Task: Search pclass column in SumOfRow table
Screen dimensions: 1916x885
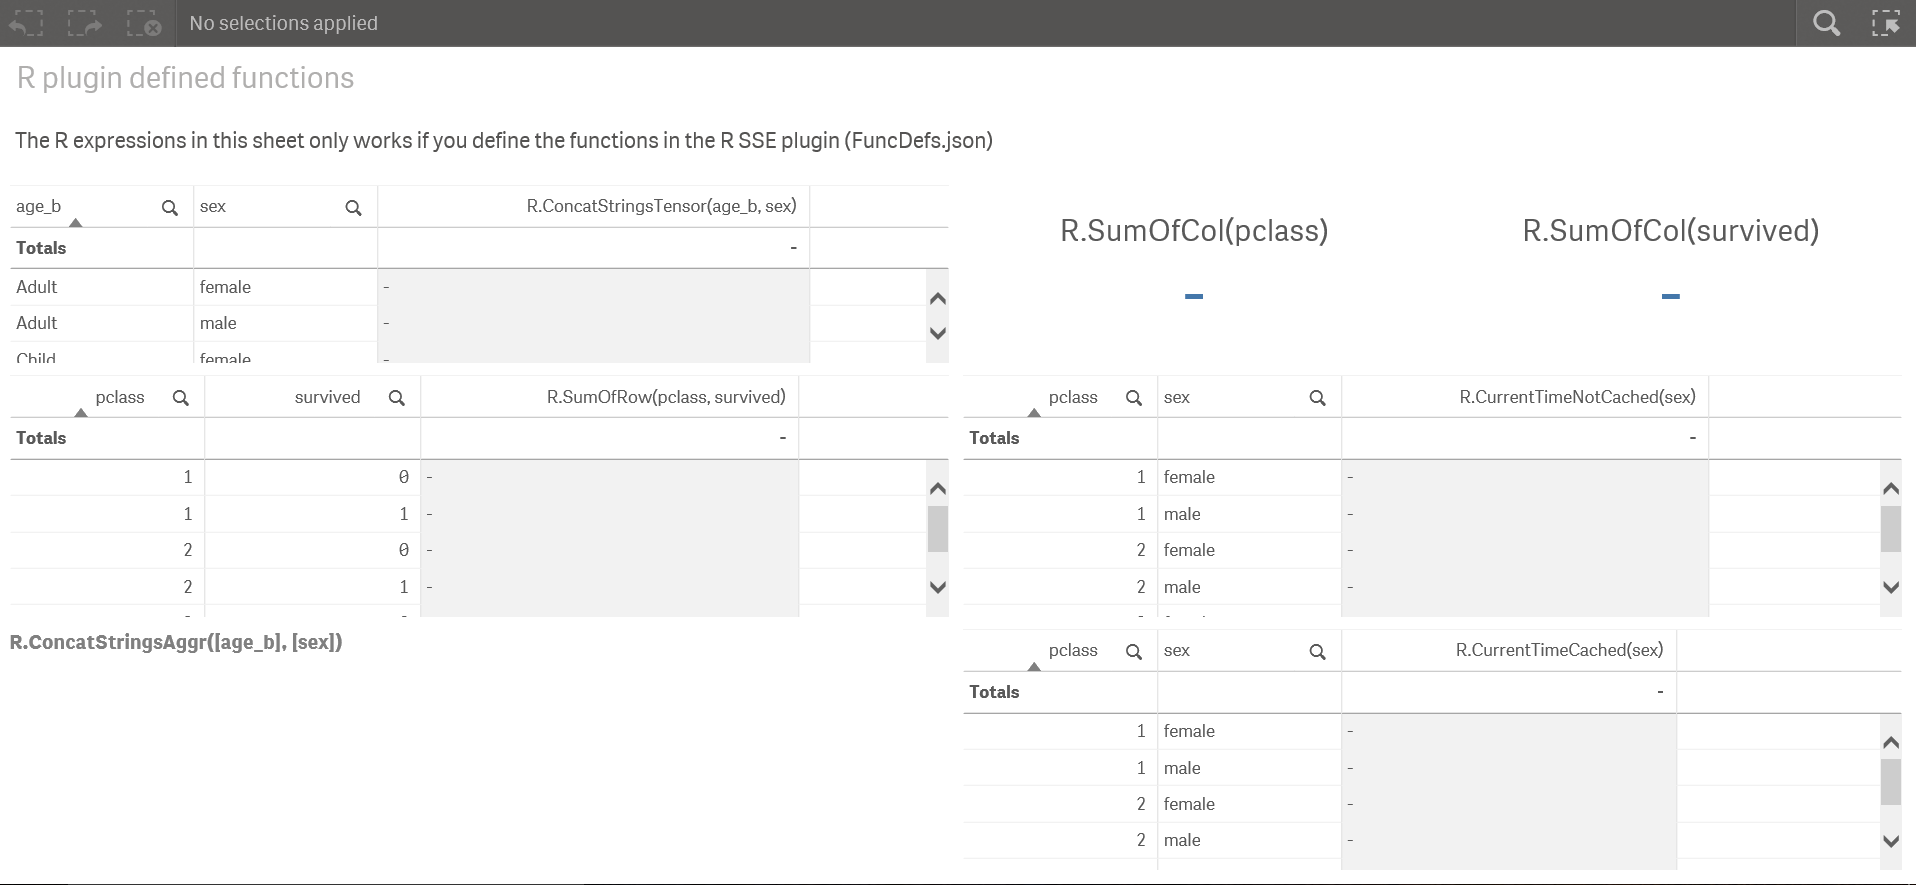Action: pyautogui.click(x=181, y=398)
